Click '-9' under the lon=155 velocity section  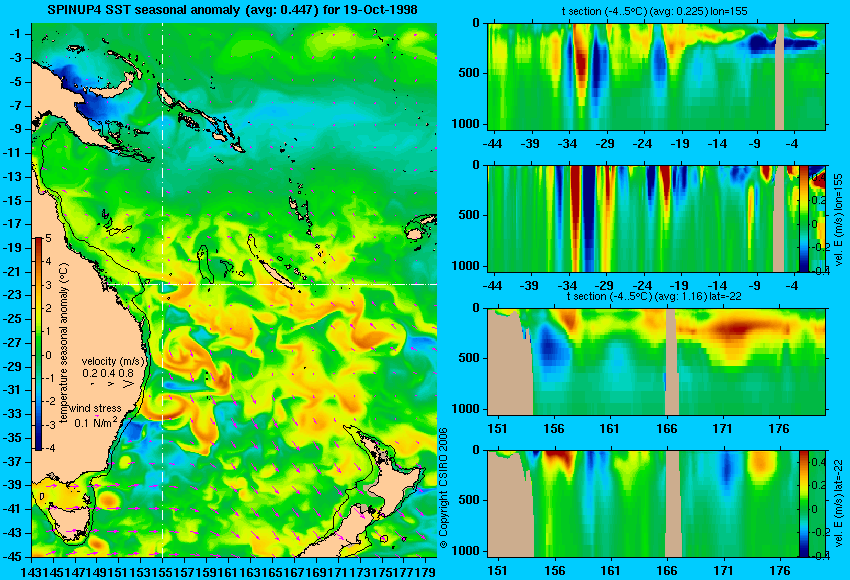(x=754, y=286)
